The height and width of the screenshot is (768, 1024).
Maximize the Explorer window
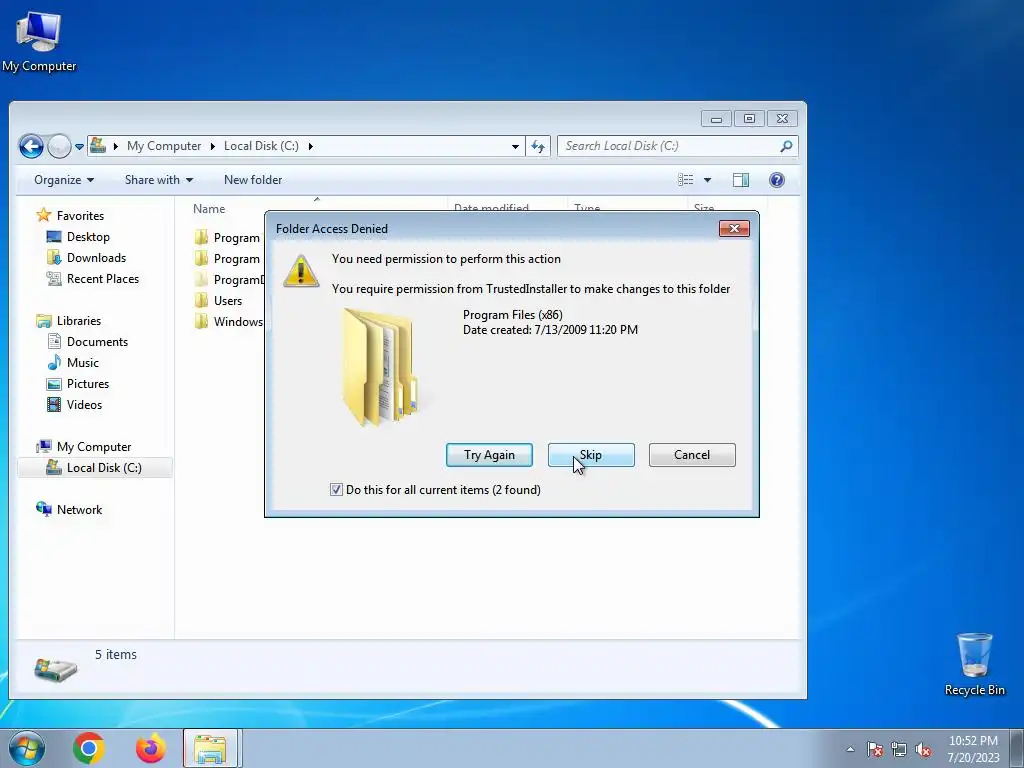point(749,118)
